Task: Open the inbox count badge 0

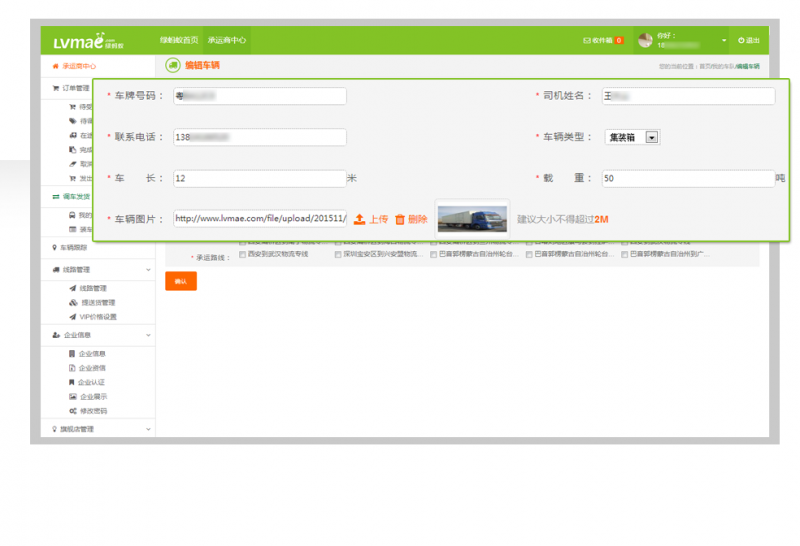Action: [x=619, y=40]
